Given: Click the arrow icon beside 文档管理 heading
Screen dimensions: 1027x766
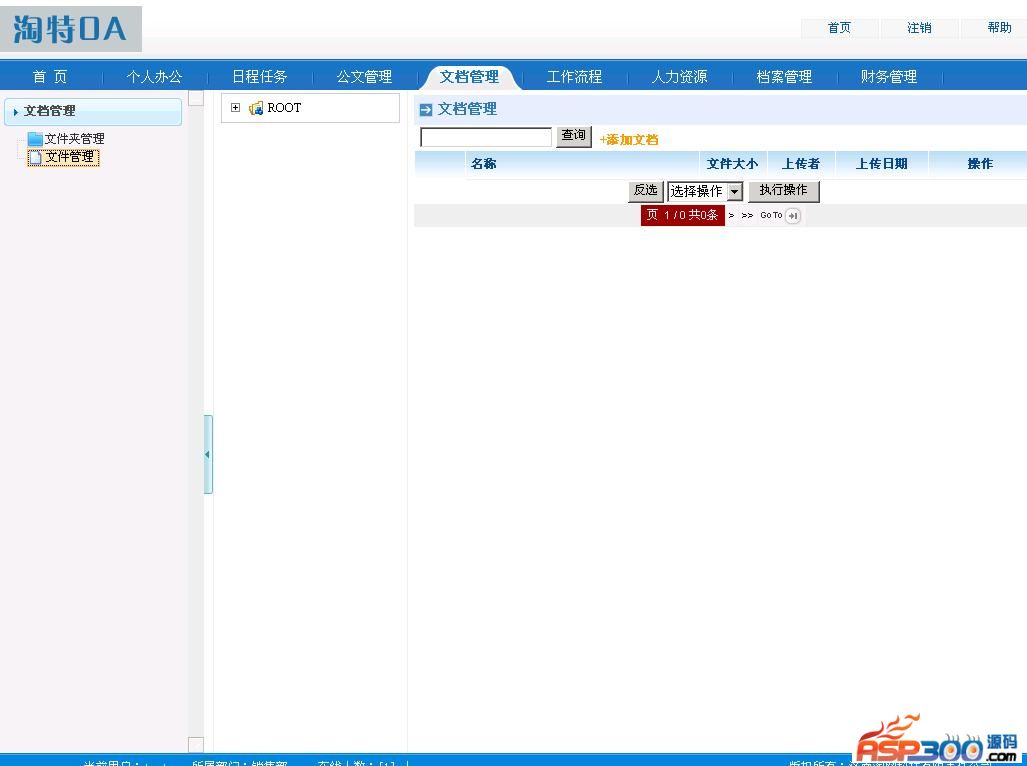Looking at the screenshot, I should click(426, 109).
